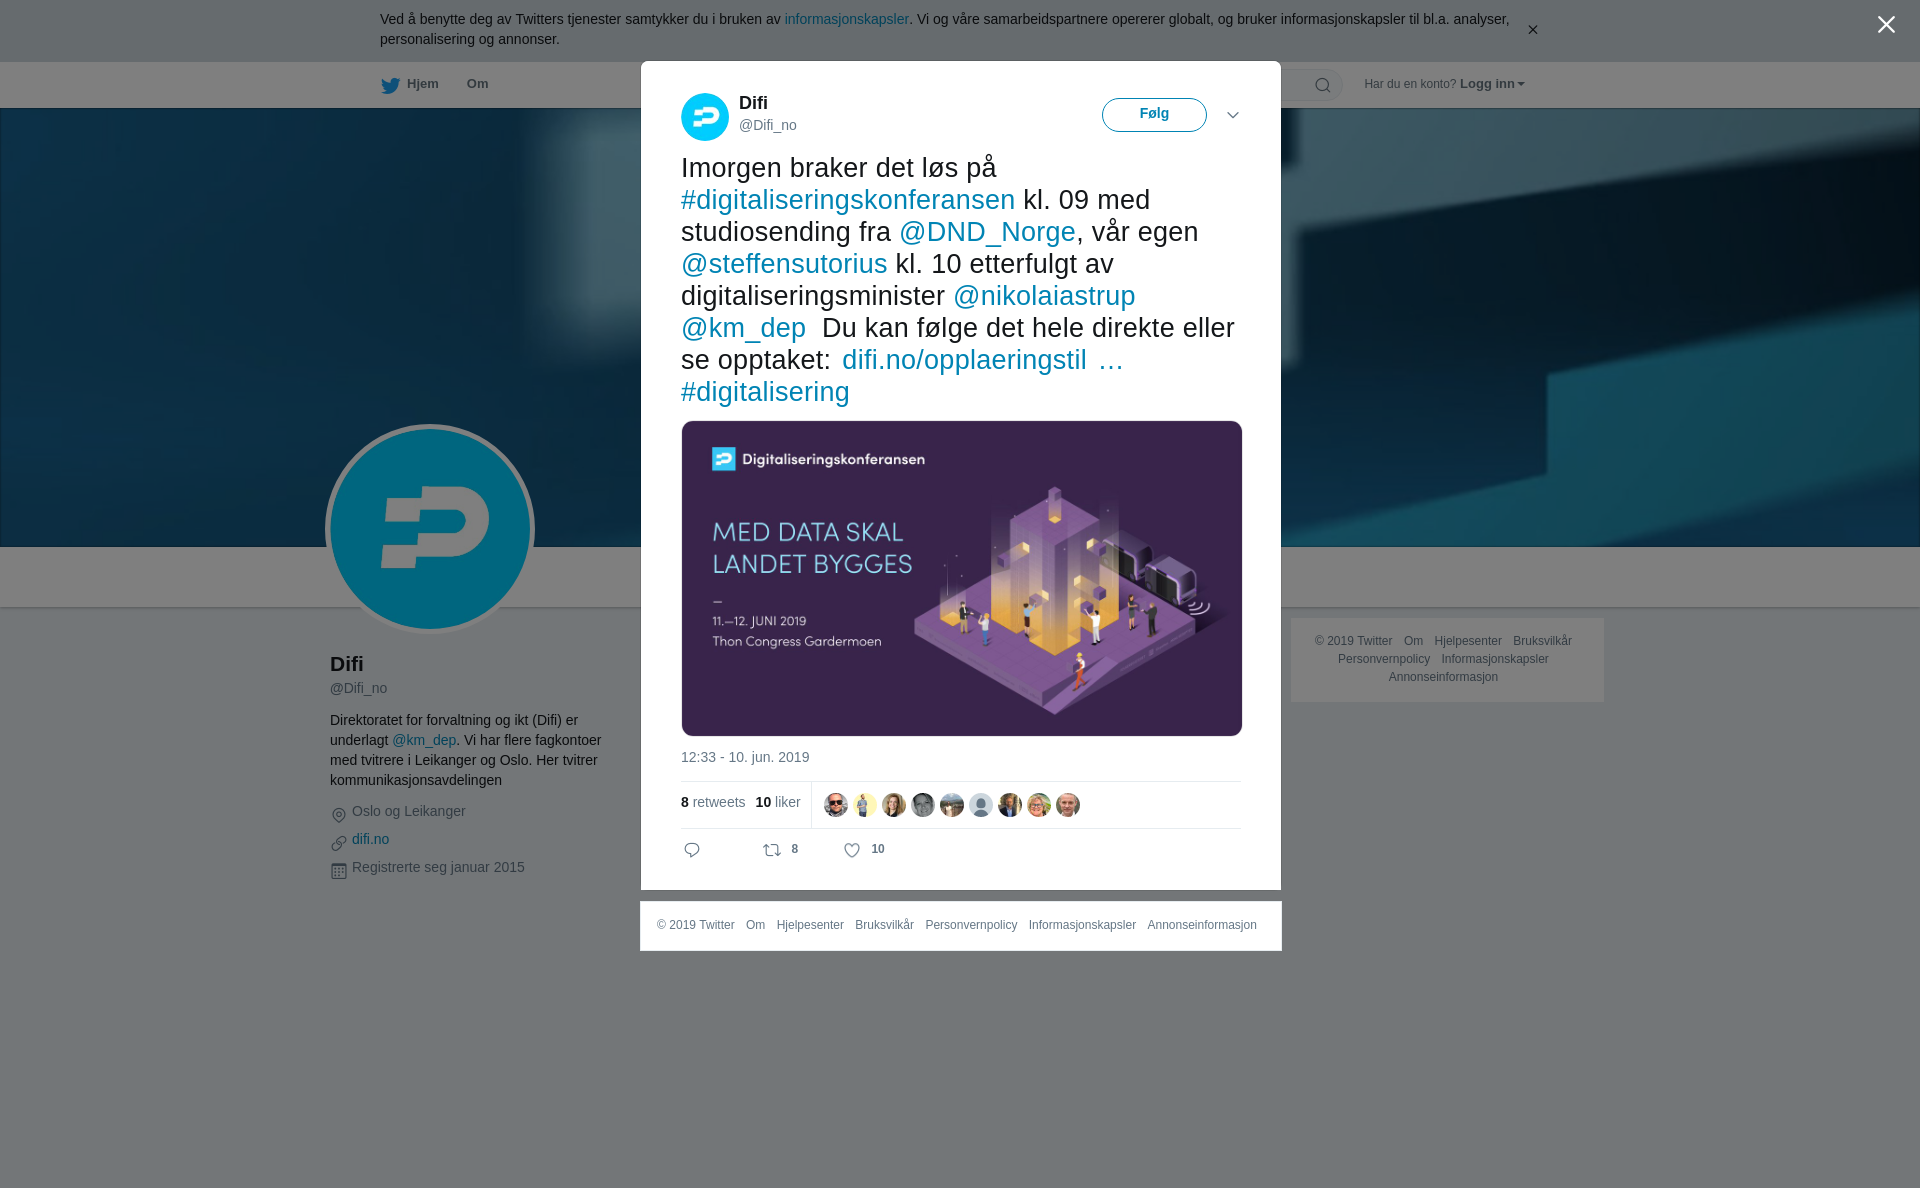Open the Om menu item in top bar
This screenshot has height=1188, width=1920.
tap(477, 84)
